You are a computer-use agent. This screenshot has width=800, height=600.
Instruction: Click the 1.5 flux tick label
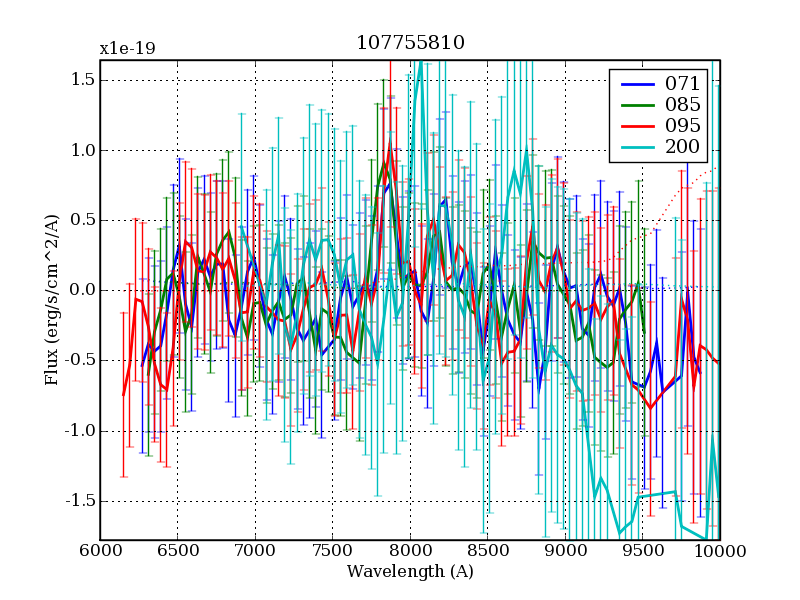80,80
